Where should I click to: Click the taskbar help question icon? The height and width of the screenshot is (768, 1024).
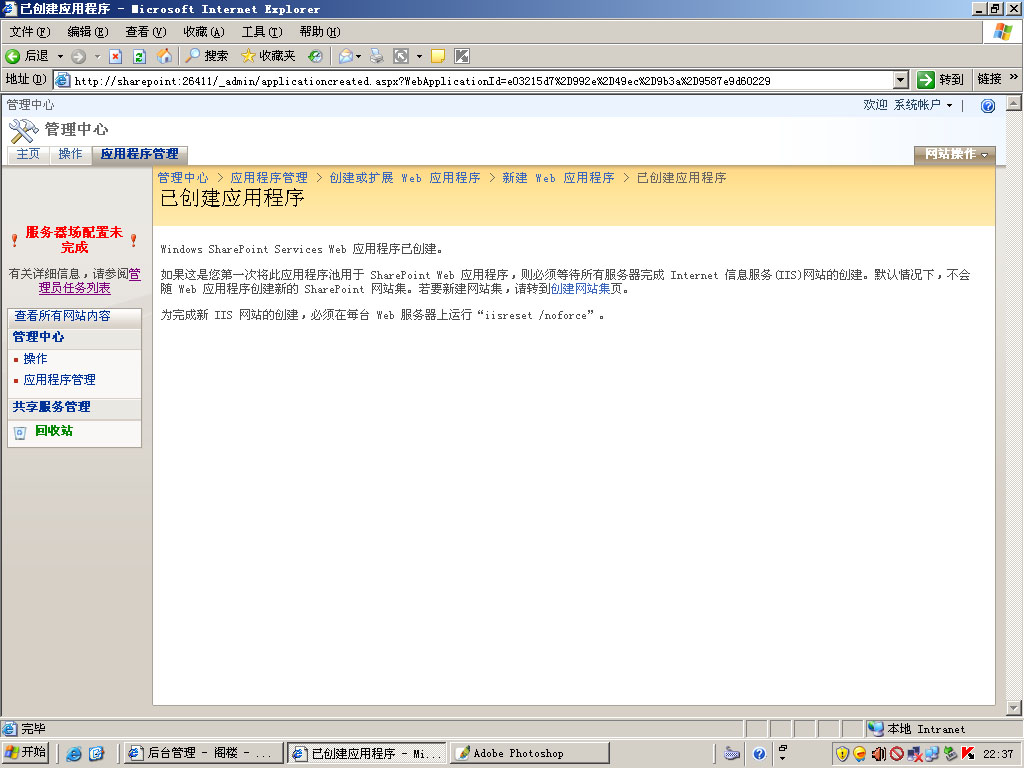[x=759, y=754]
